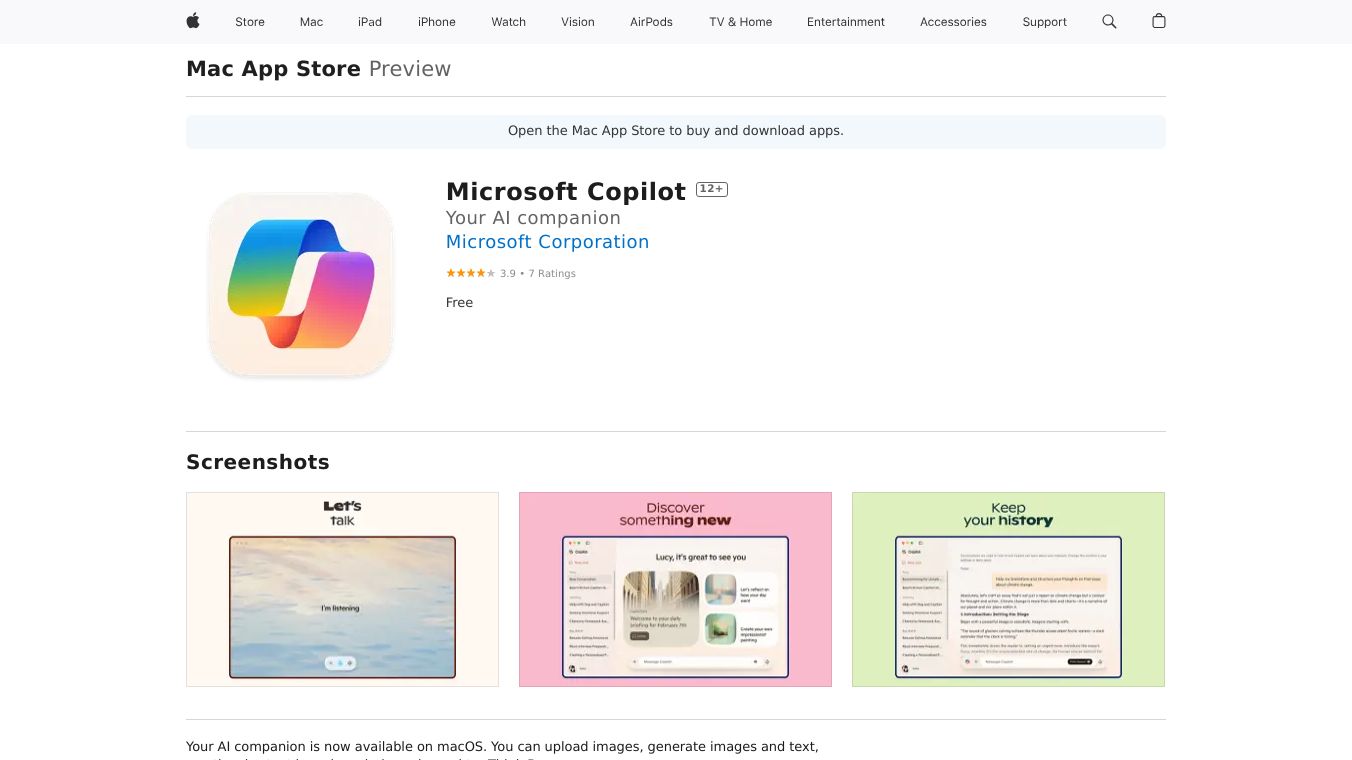Open the Accessories menu item
This screenshot has height=760, width=1352.
(x=953, y=22)
